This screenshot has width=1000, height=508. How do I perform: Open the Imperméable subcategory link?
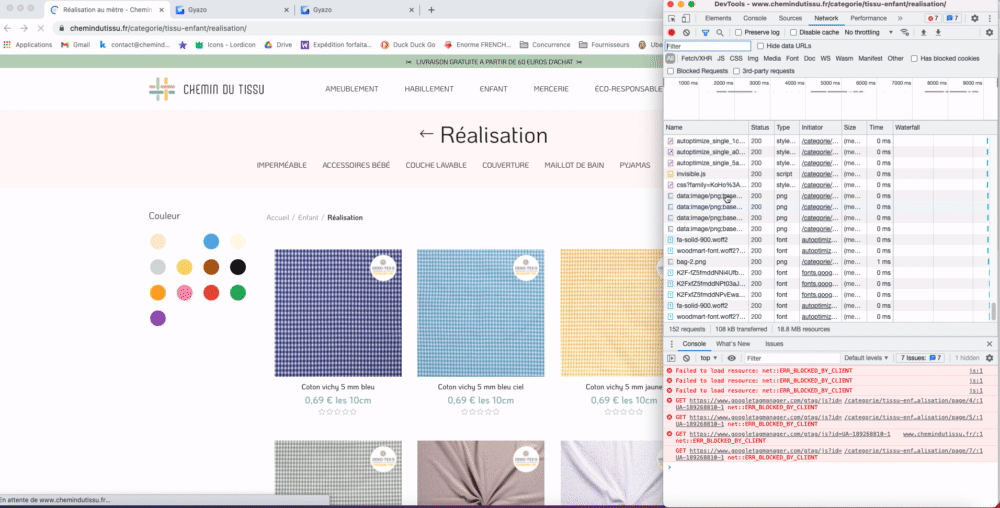(281, 165)
